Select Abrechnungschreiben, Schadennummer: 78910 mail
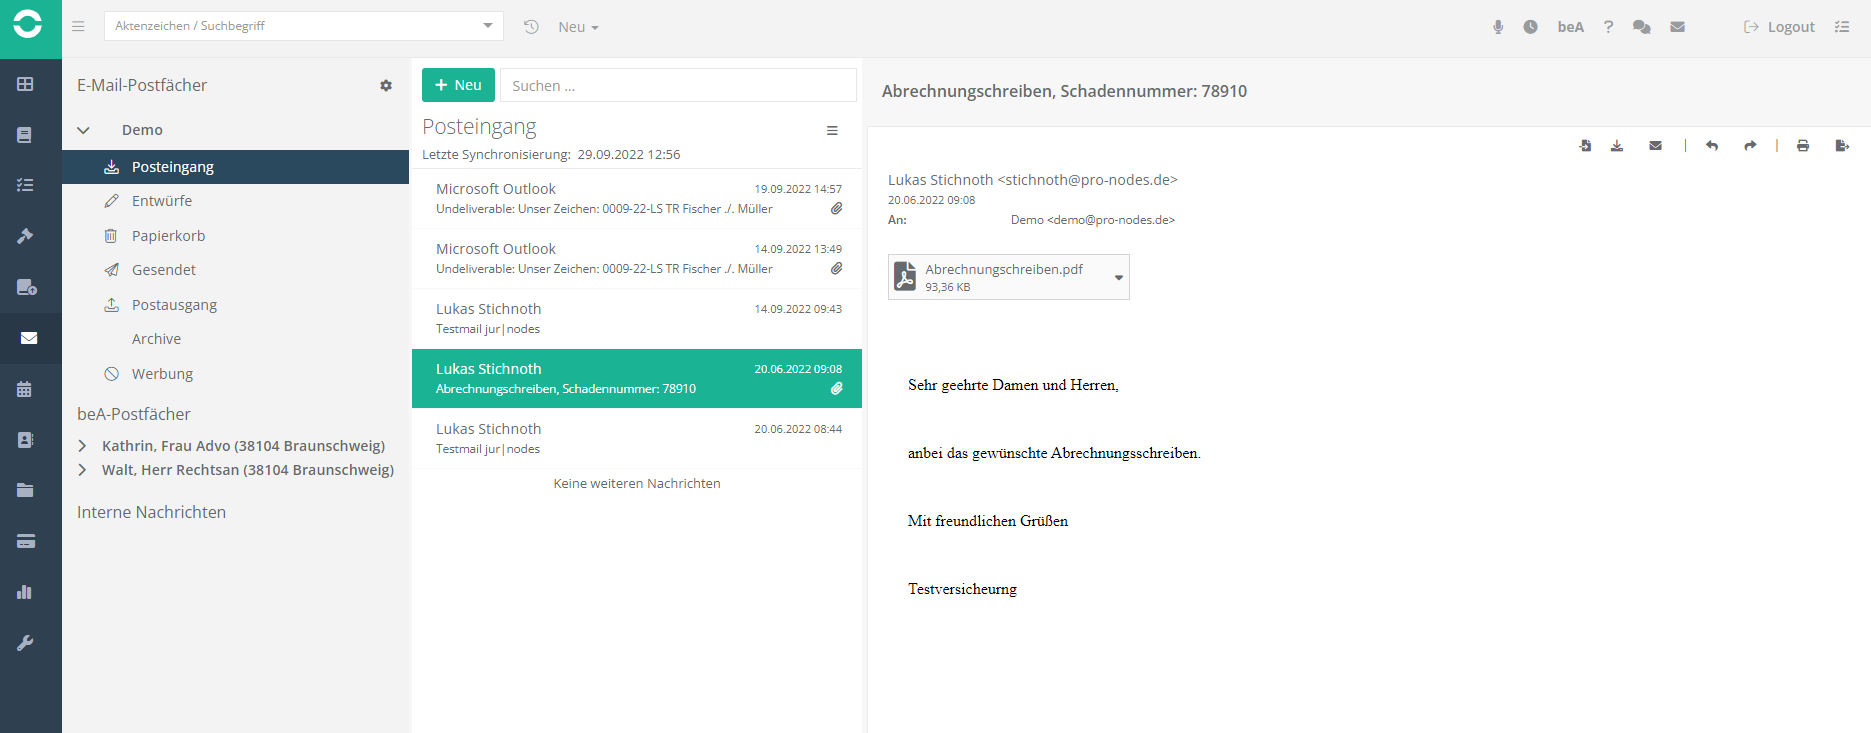The image size is (1871, 733). click(637, 379)
